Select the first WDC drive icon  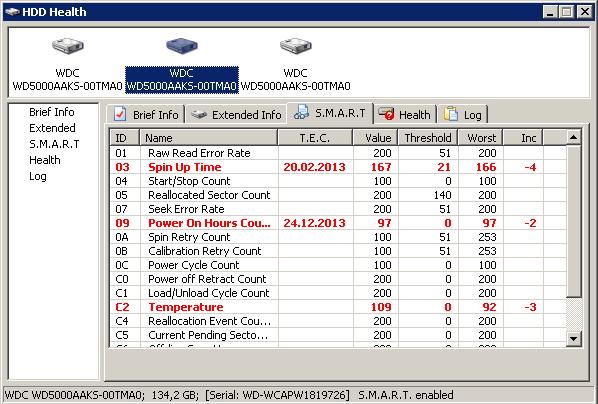(x=68, y=46)
